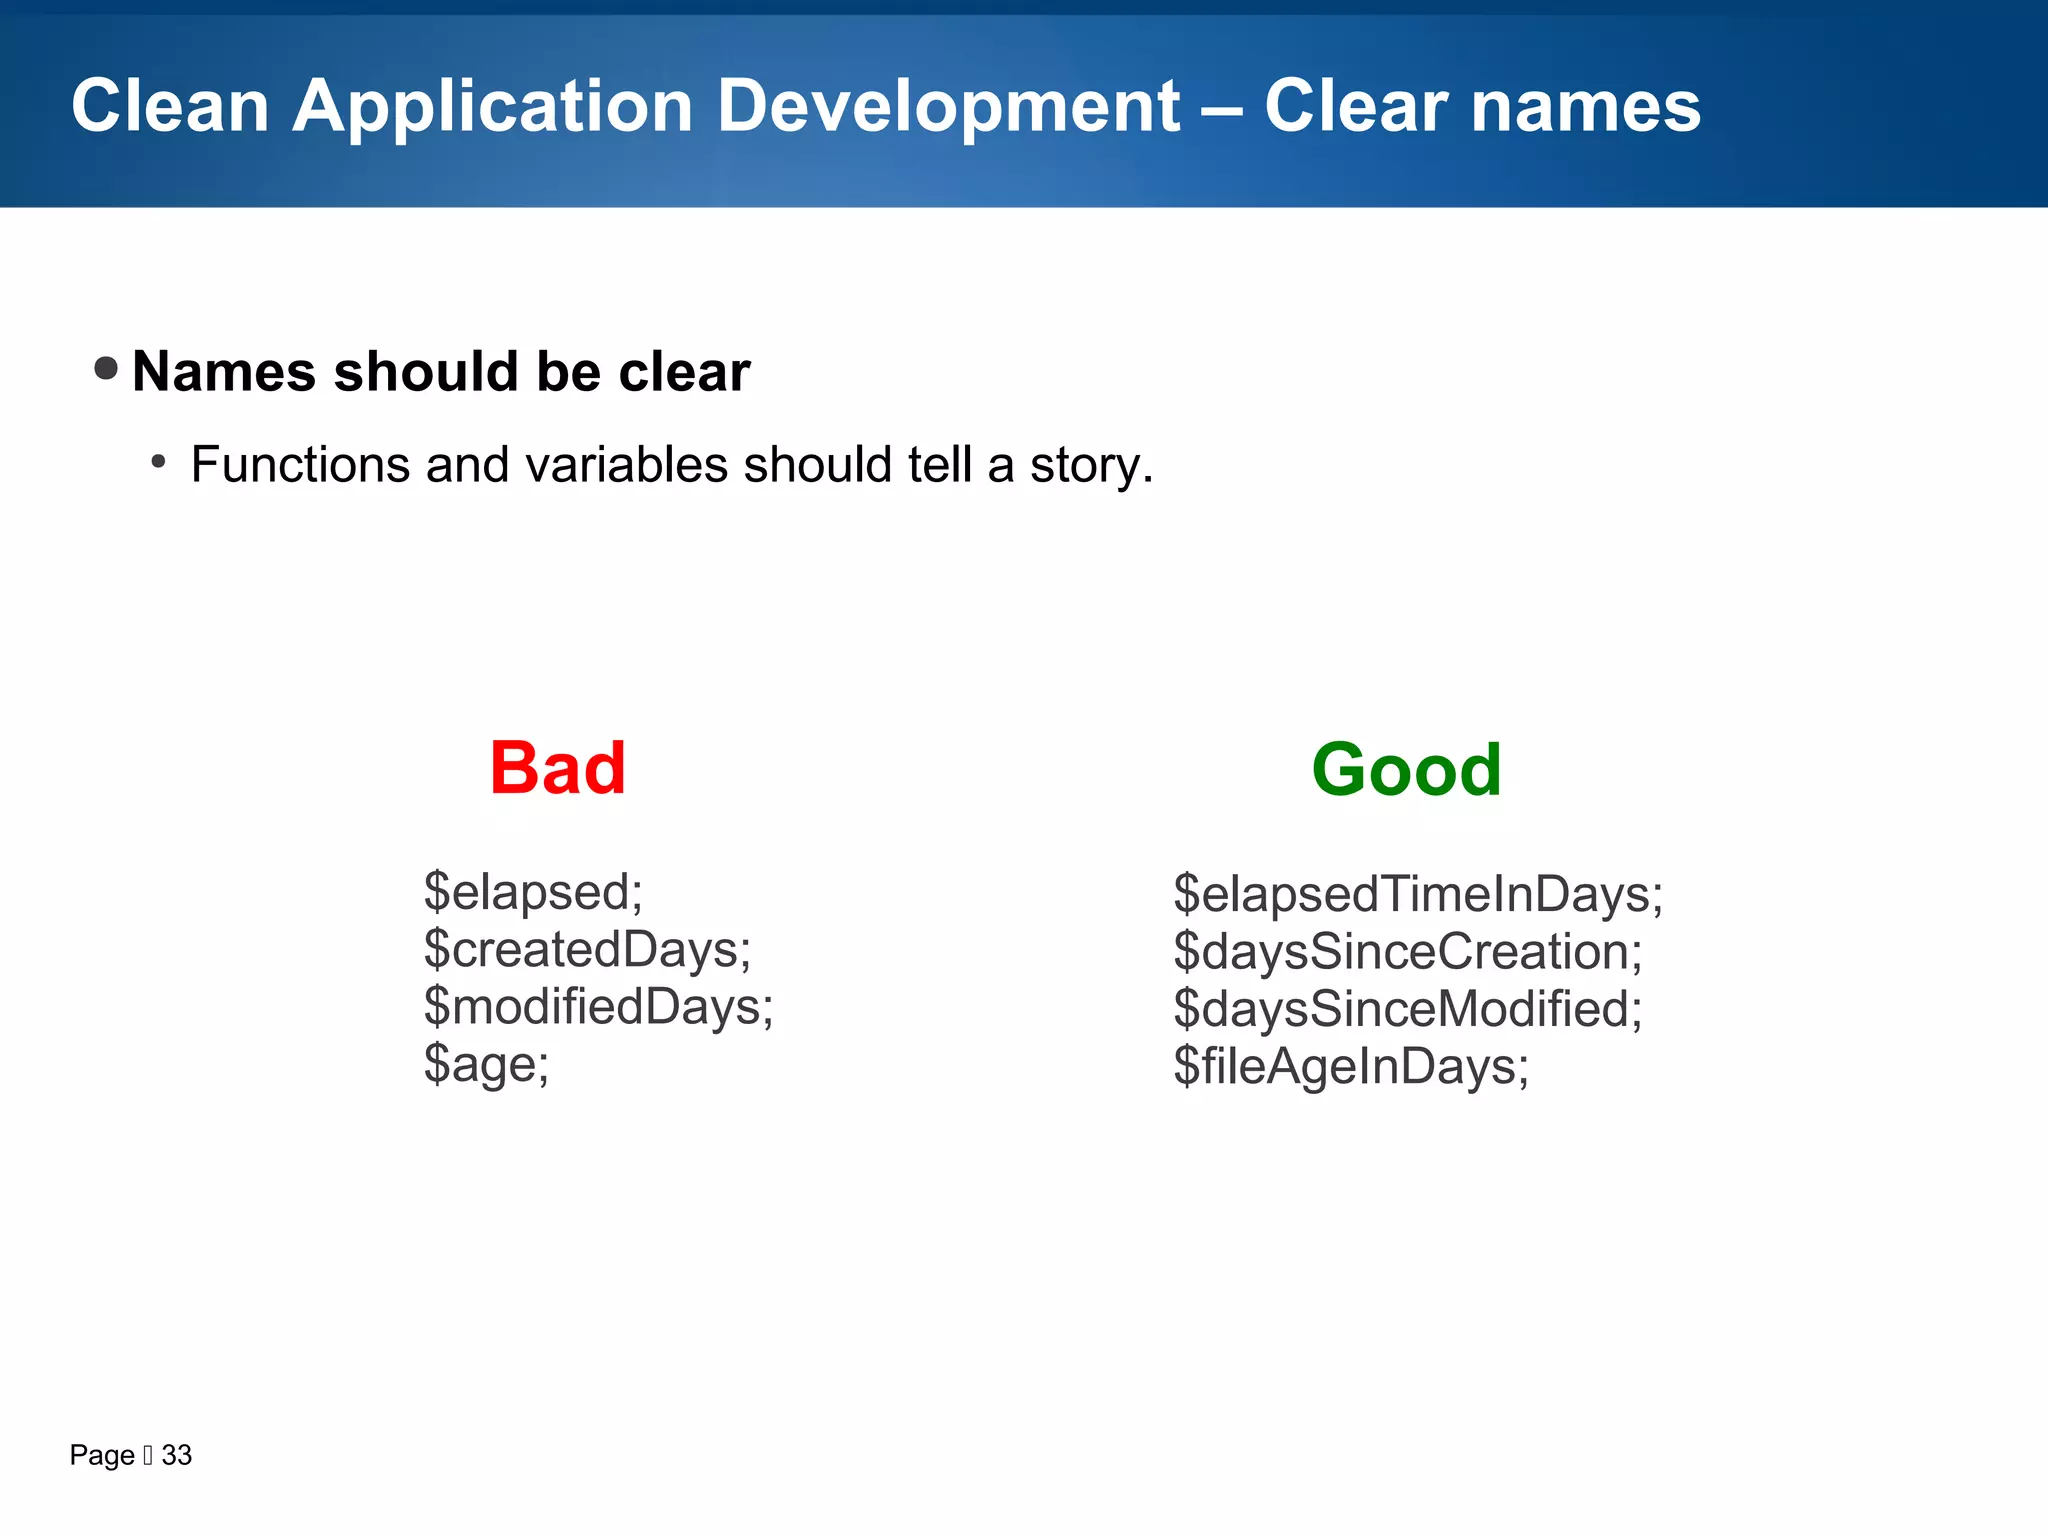Select the small bullet before Functions
The width and height of the screenshot is (2048, 1536).
[x=158, y=462]
